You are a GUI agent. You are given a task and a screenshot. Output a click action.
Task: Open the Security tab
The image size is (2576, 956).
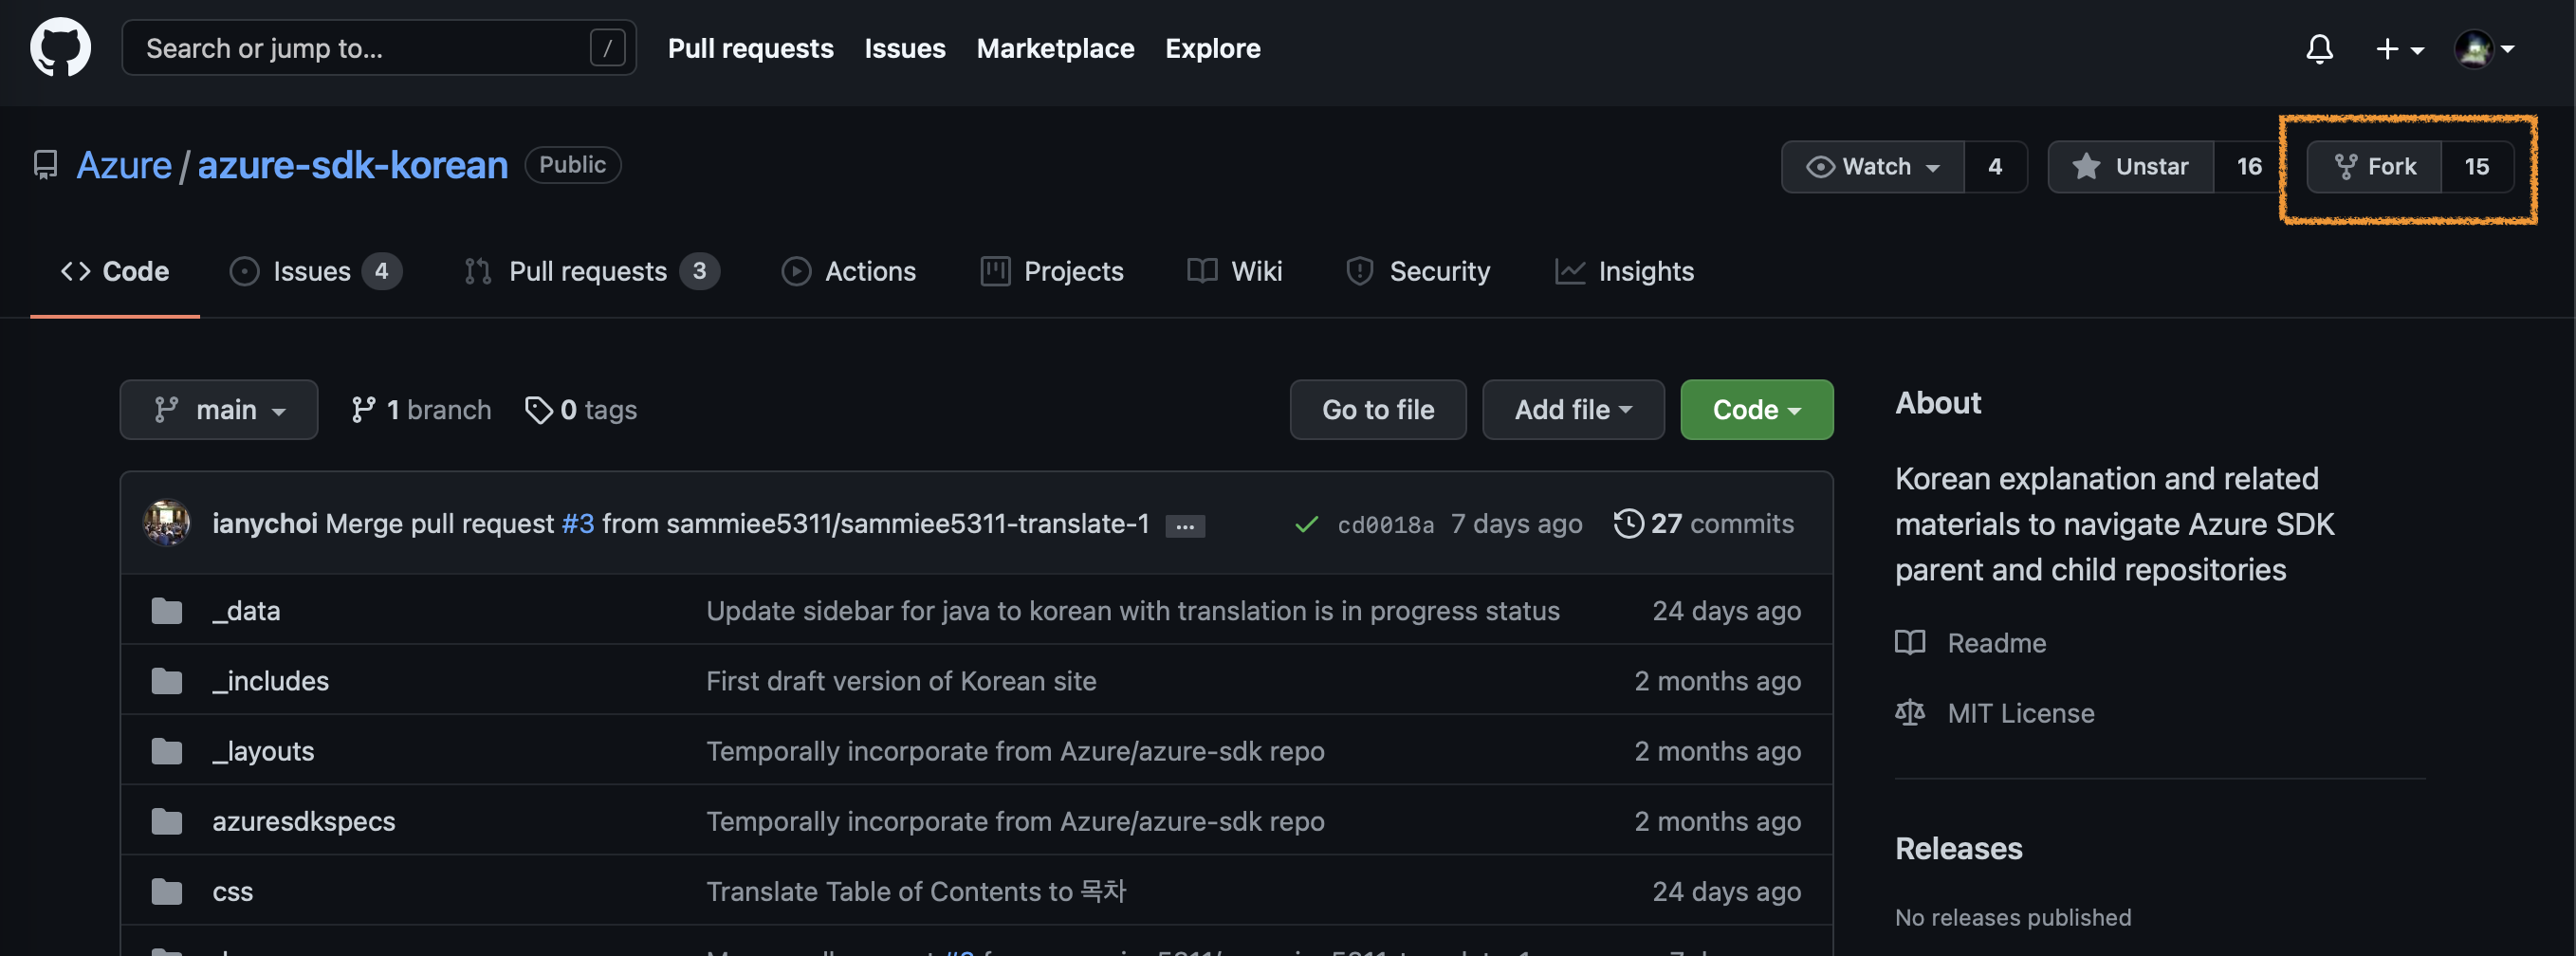point(1418,271)
